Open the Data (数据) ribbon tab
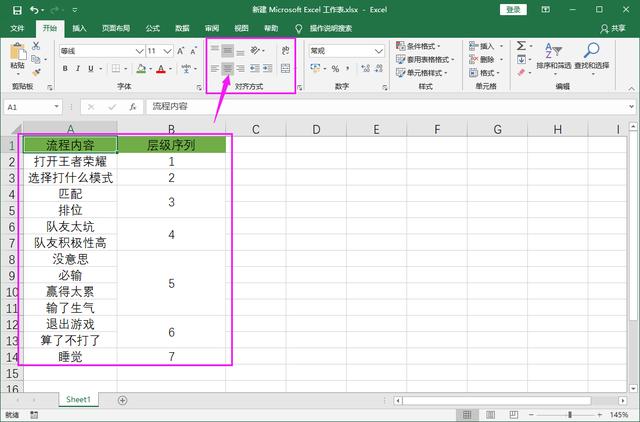The image size is (640, 422). (x=182, y=28)
